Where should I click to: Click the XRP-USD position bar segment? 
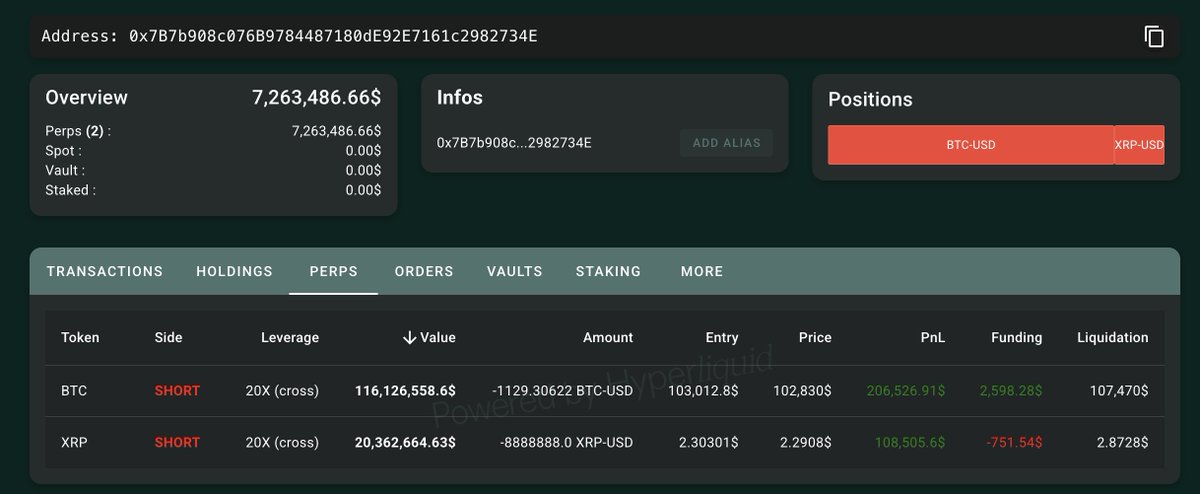tap(1139, 145)
